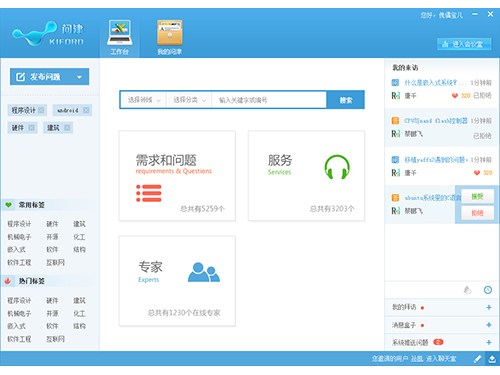Click the blue icon beside 移植yaffs2 question

395,160
